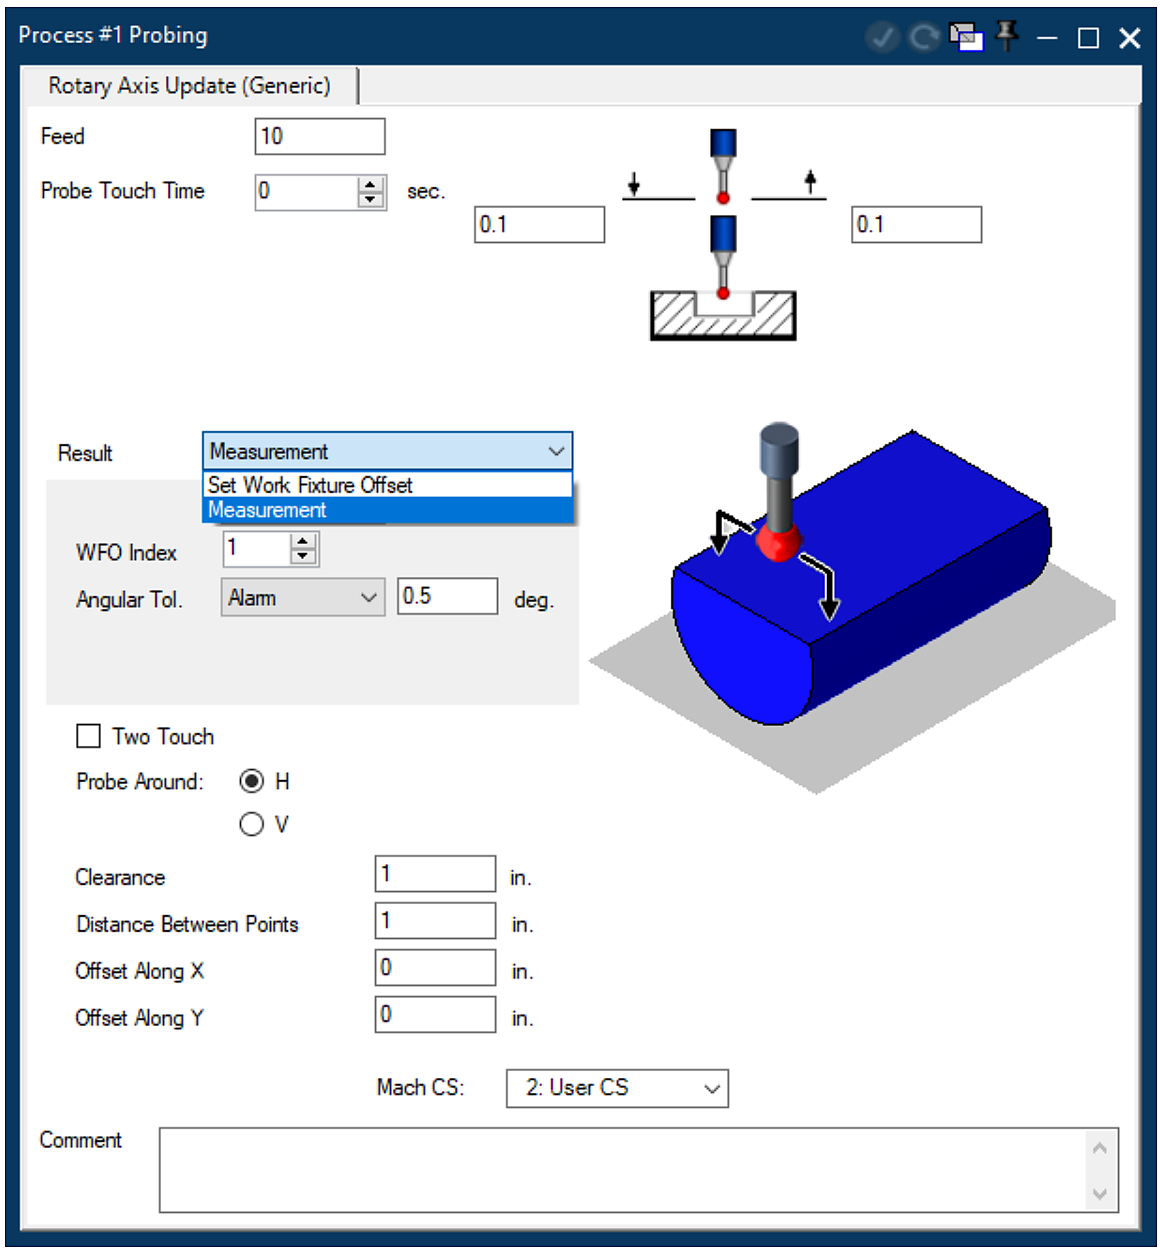Click the probe approach/retract diagram
Viewport: 1160px width, 1253px height.
724,235
